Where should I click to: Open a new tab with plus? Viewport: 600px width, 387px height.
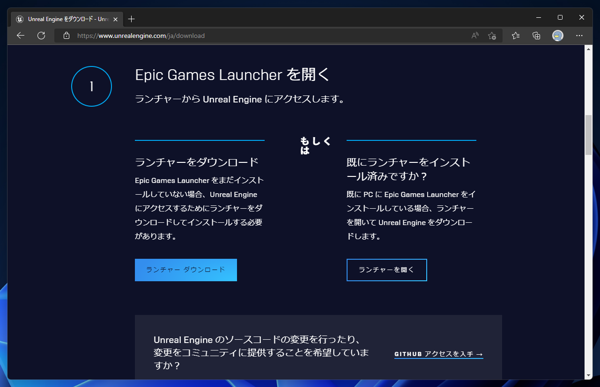click(131, 19)
